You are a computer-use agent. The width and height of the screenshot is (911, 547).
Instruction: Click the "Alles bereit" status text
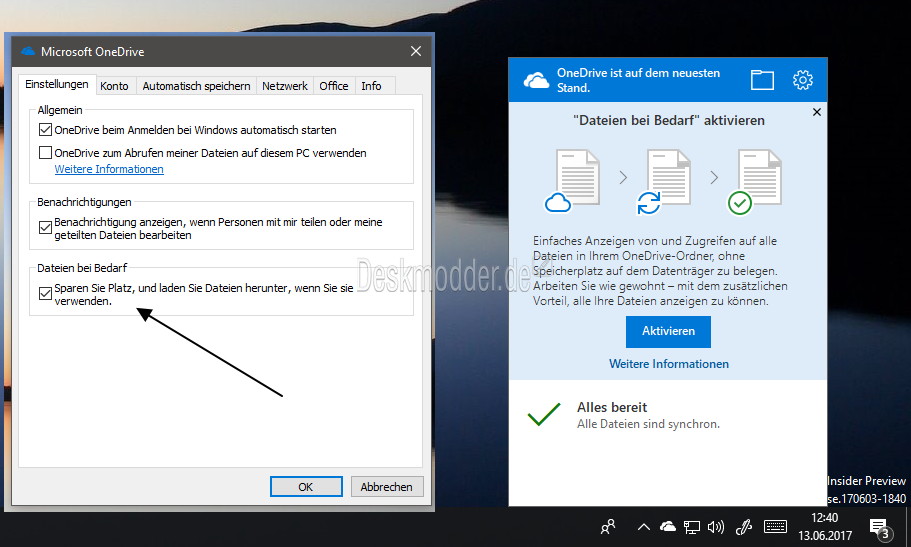(612, 407)
